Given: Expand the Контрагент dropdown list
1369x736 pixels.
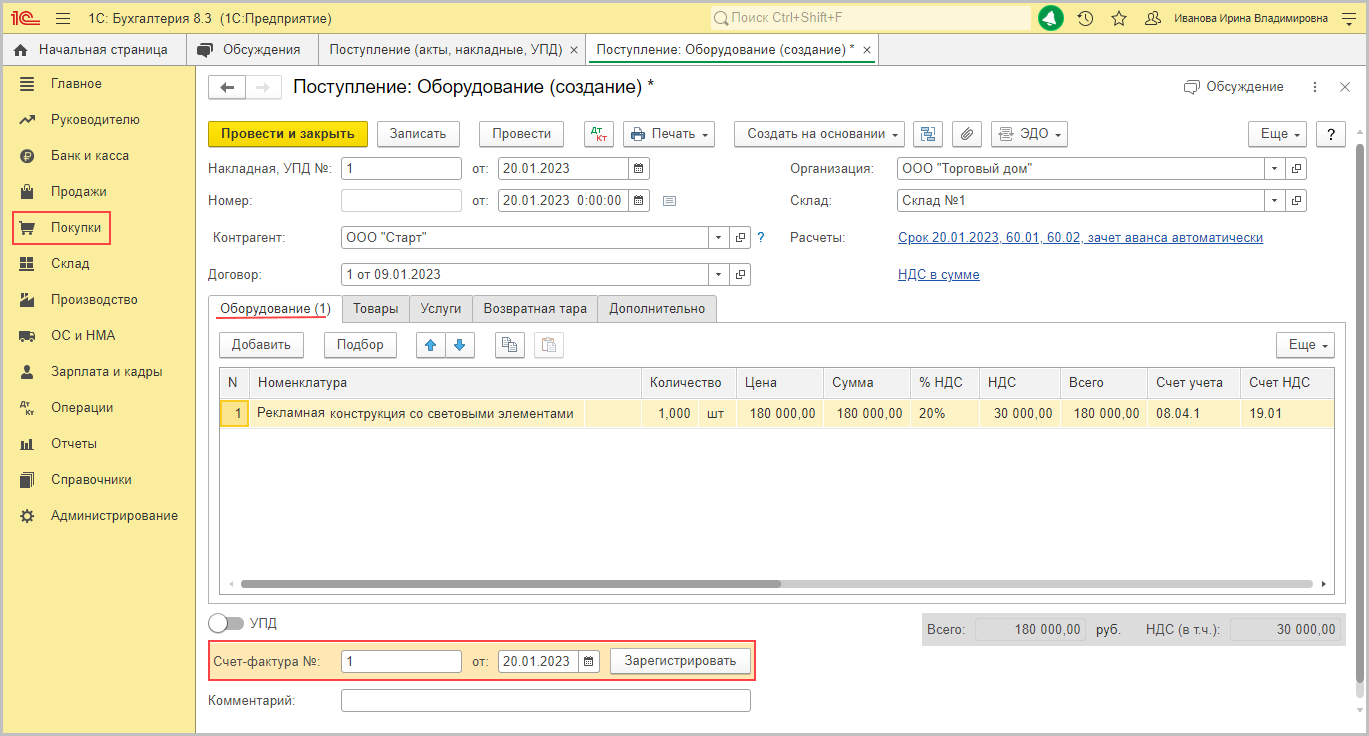Looking at the screenshot, I should (x=720, y=238).
